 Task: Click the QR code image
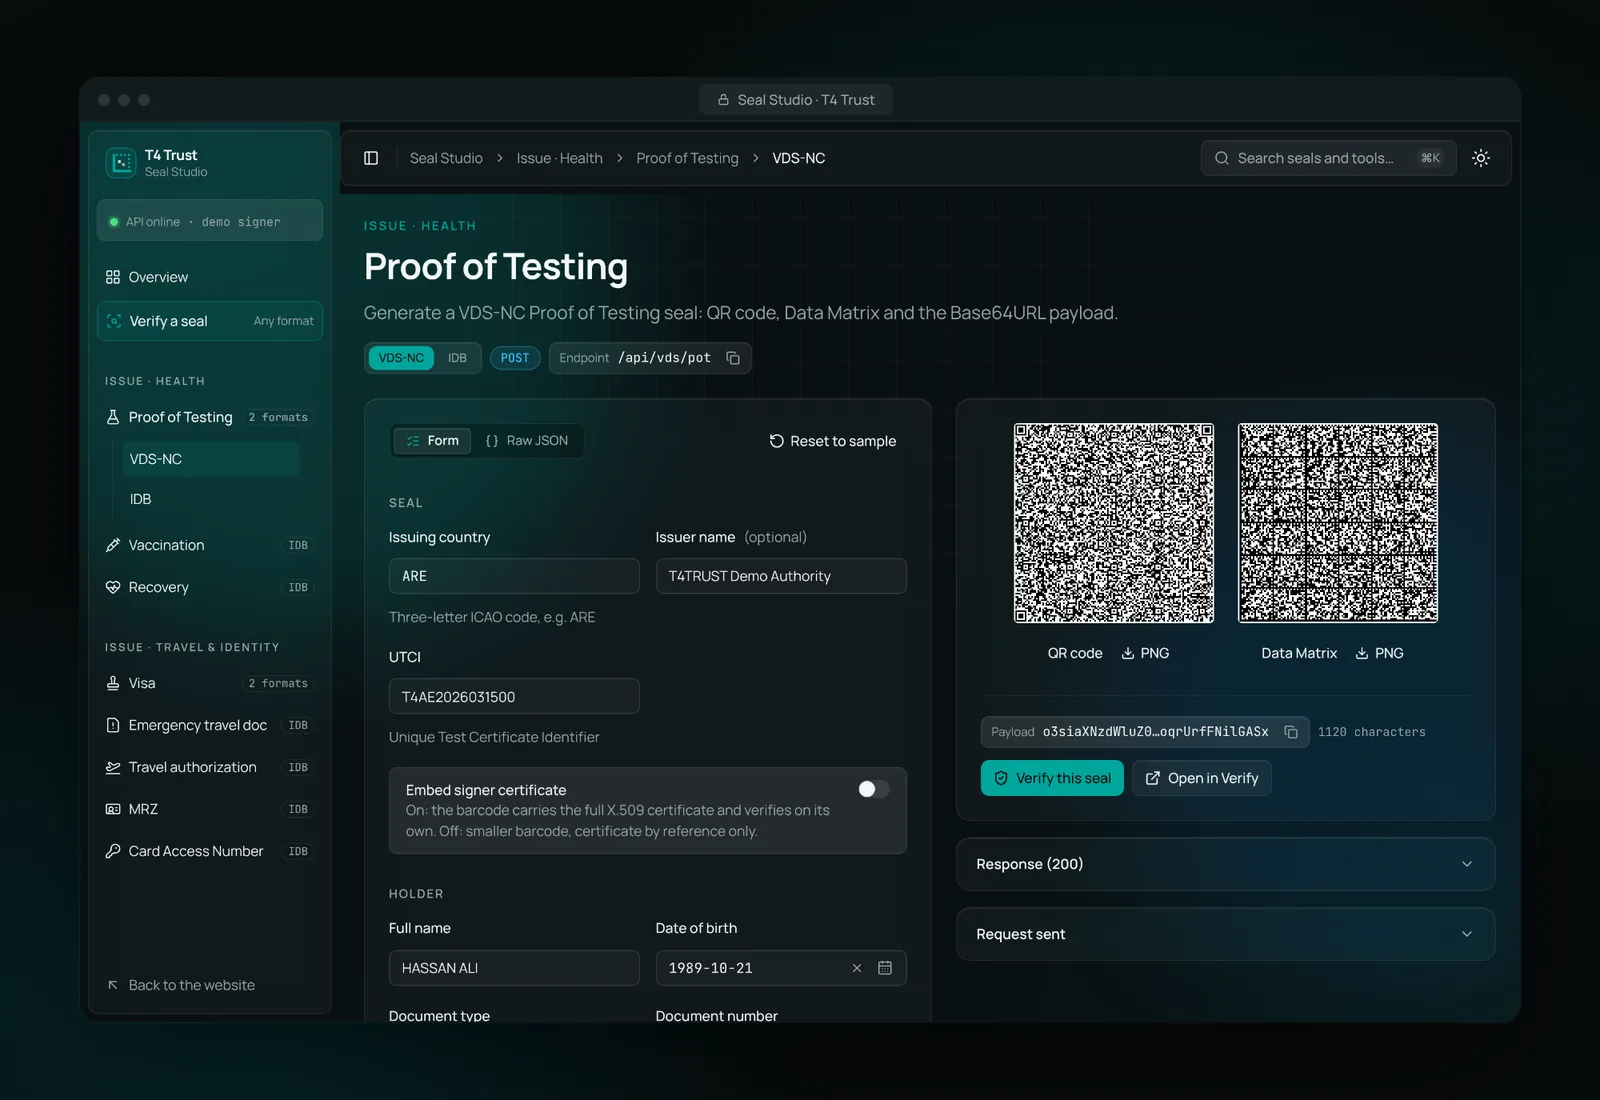click(1114, 523)
